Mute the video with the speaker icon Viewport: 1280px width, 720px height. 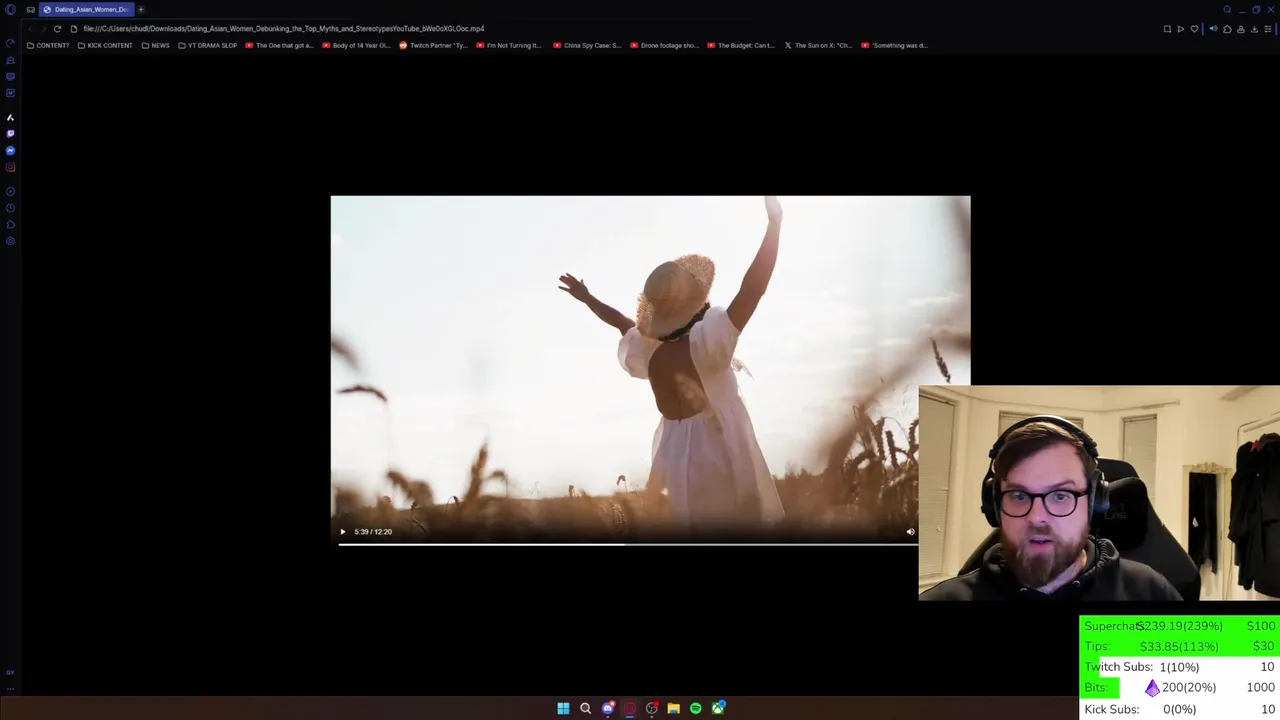910,532
